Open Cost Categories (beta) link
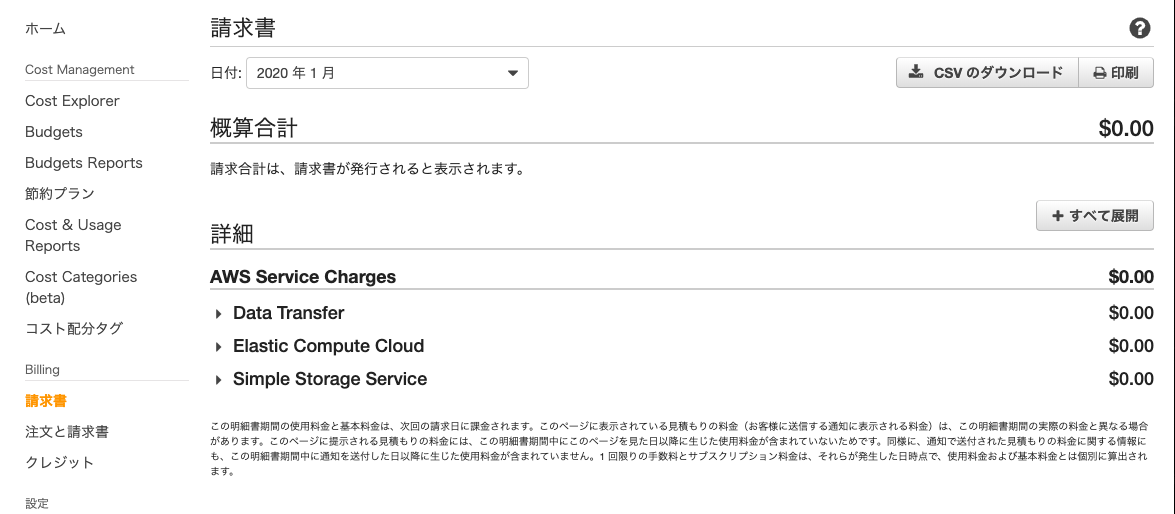The height and width of the screenshot is (514, 1175). (x=81, y=287)
